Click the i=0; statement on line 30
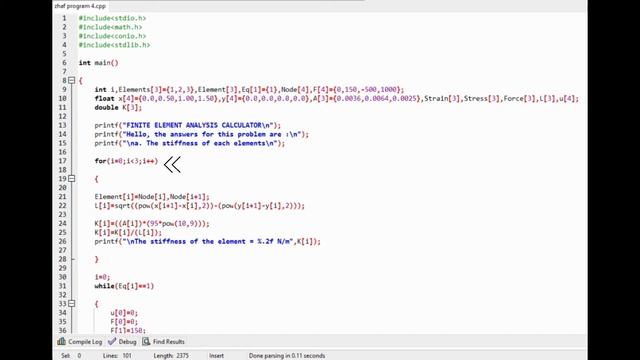 102,277
